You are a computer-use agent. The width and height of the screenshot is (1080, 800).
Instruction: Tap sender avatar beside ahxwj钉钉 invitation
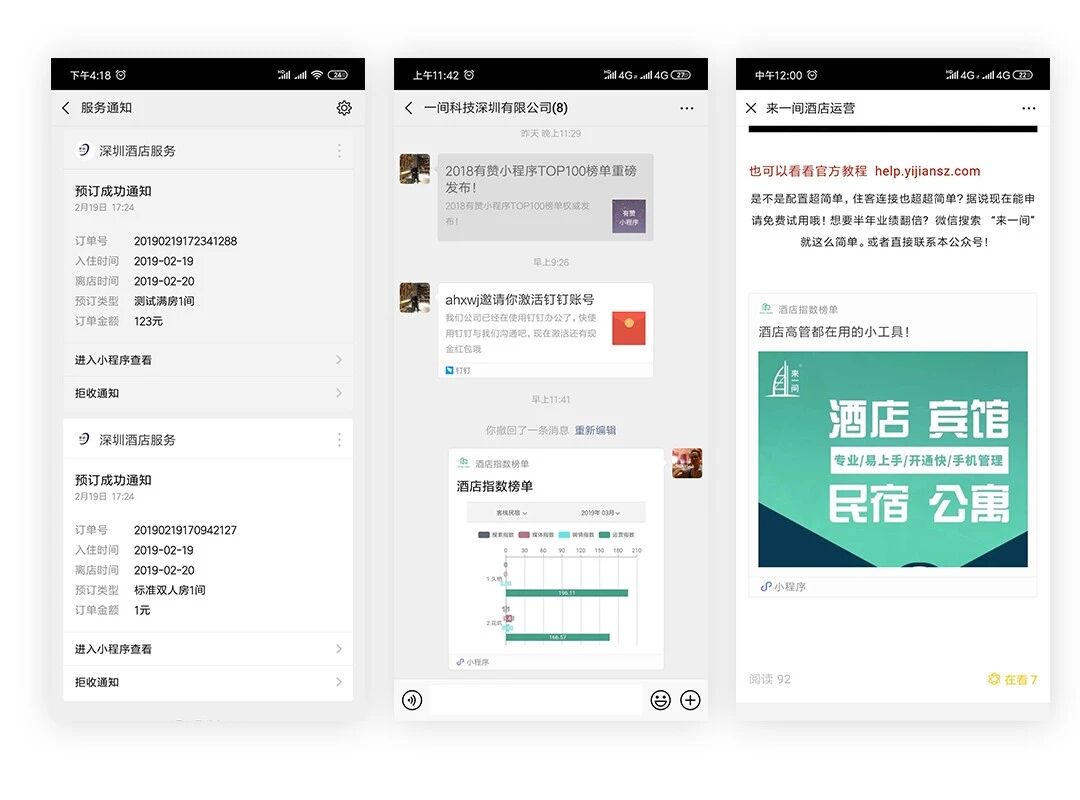415,298
